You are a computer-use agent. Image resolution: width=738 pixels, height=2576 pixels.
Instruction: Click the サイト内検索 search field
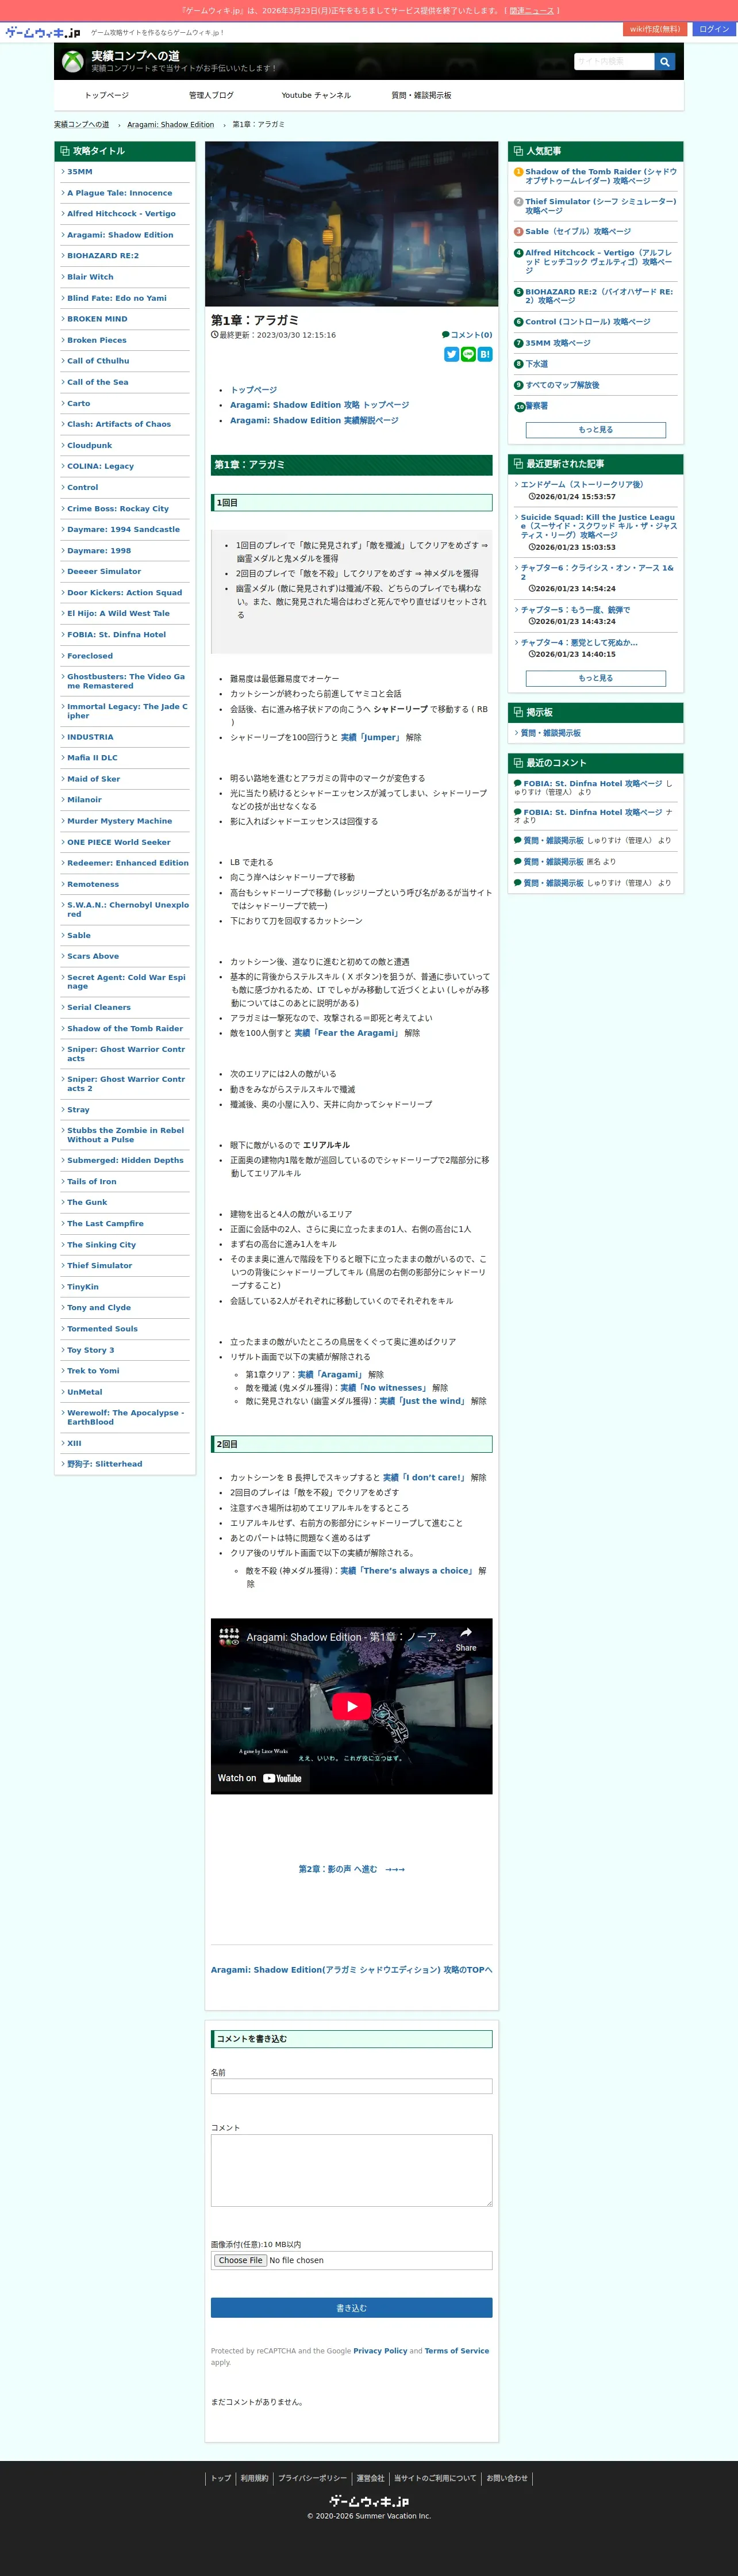[x=614, y=62]
